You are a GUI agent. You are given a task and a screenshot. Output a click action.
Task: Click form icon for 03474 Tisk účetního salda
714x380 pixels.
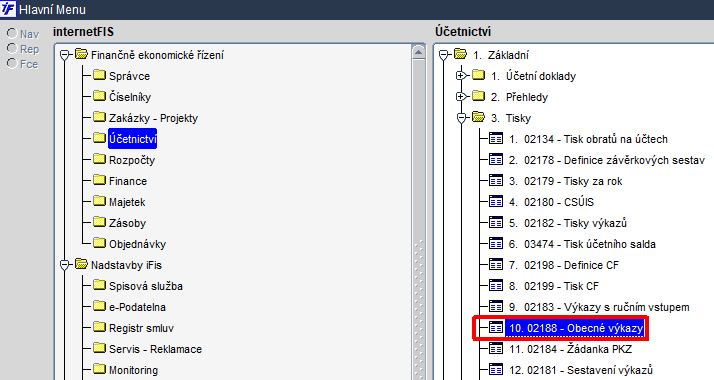tap(496, 243)
